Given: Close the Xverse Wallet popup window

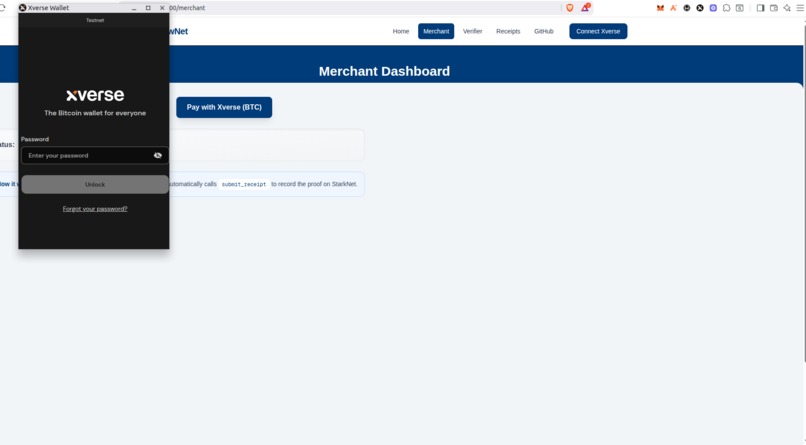Looking at the screenshot, I should coord(162,8).
